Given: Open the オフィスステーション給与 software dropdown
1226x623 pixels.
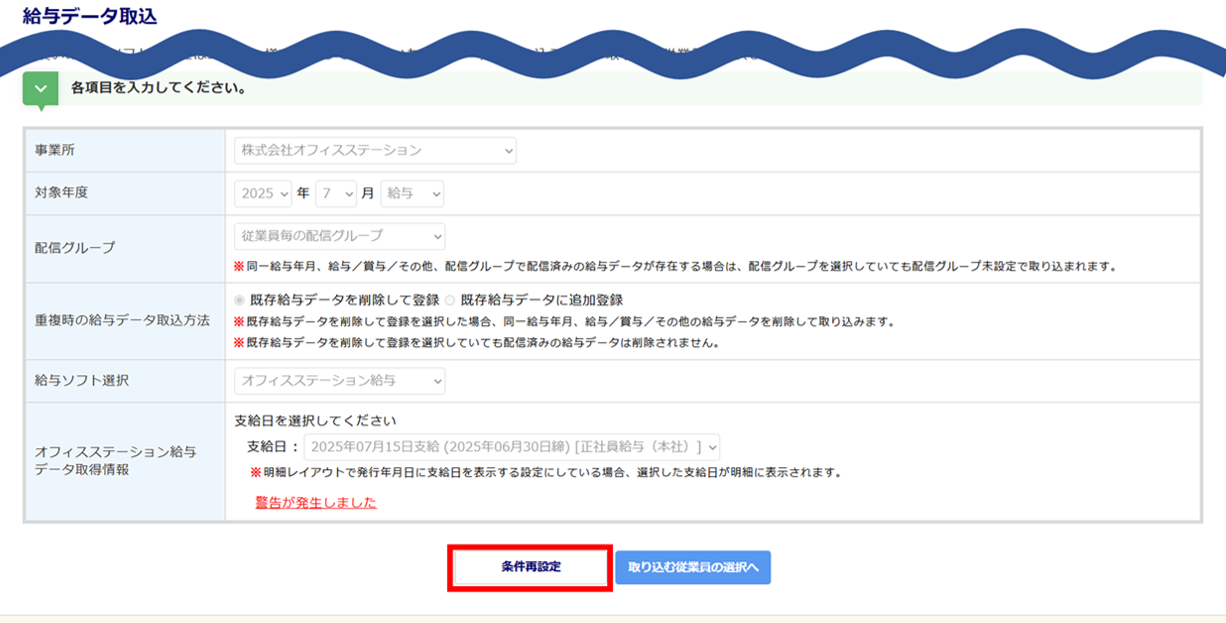Looking at the screenshot, I should click(x=340, y=381).
